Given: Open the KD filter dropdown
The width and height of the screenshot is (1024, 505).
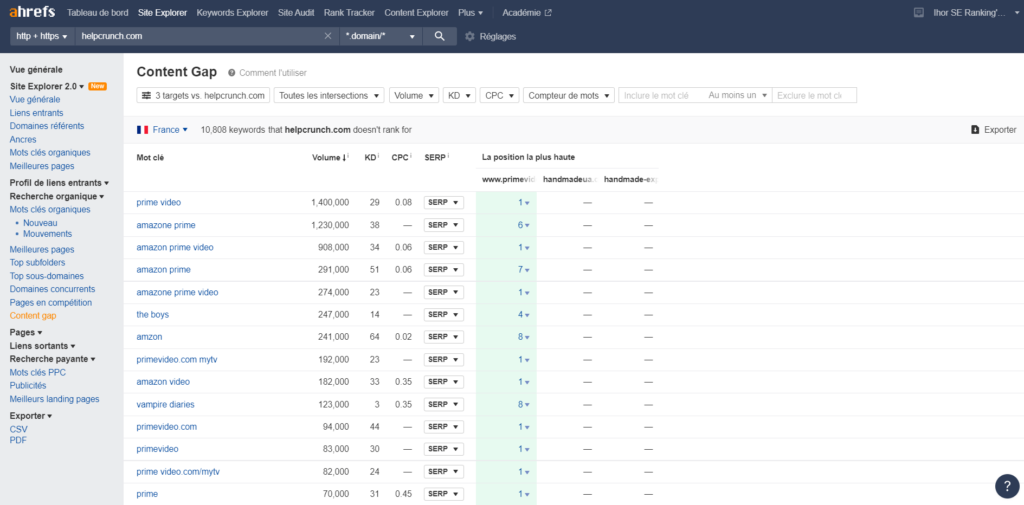Looking at the screenshot, I should (458, 95).
